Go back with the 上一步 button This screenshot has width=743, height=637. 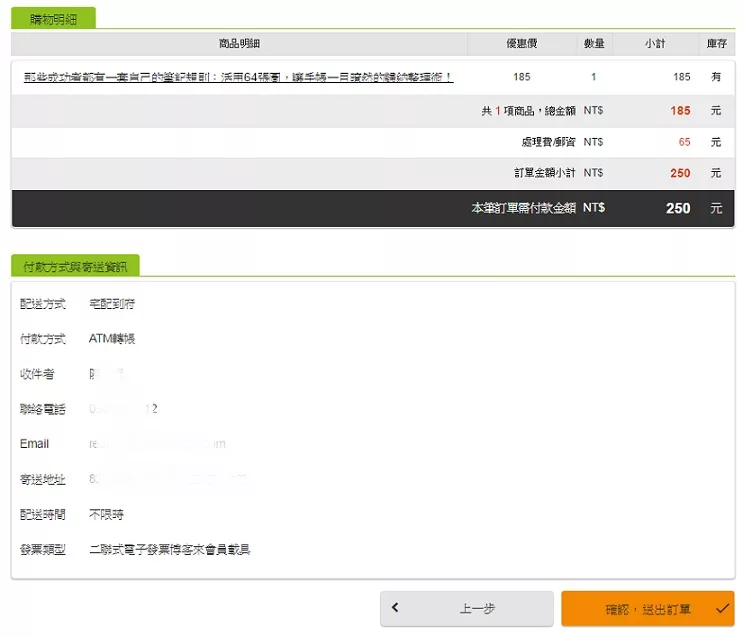click(x=466, y=608)
